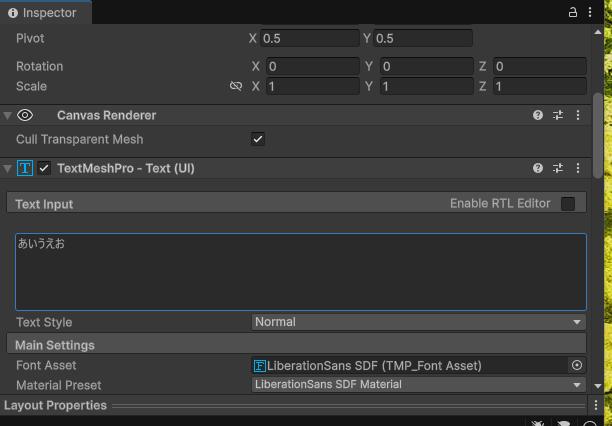Open Canvas Renderer help reference icon

point(538,116)
